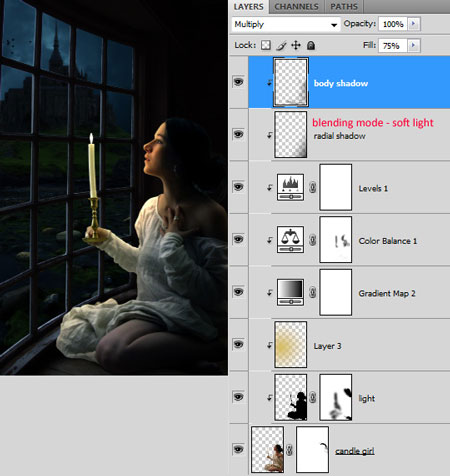Hide the radial shadow layer
Viewport: 450px width, 476px height.
(x=238, y=134)
